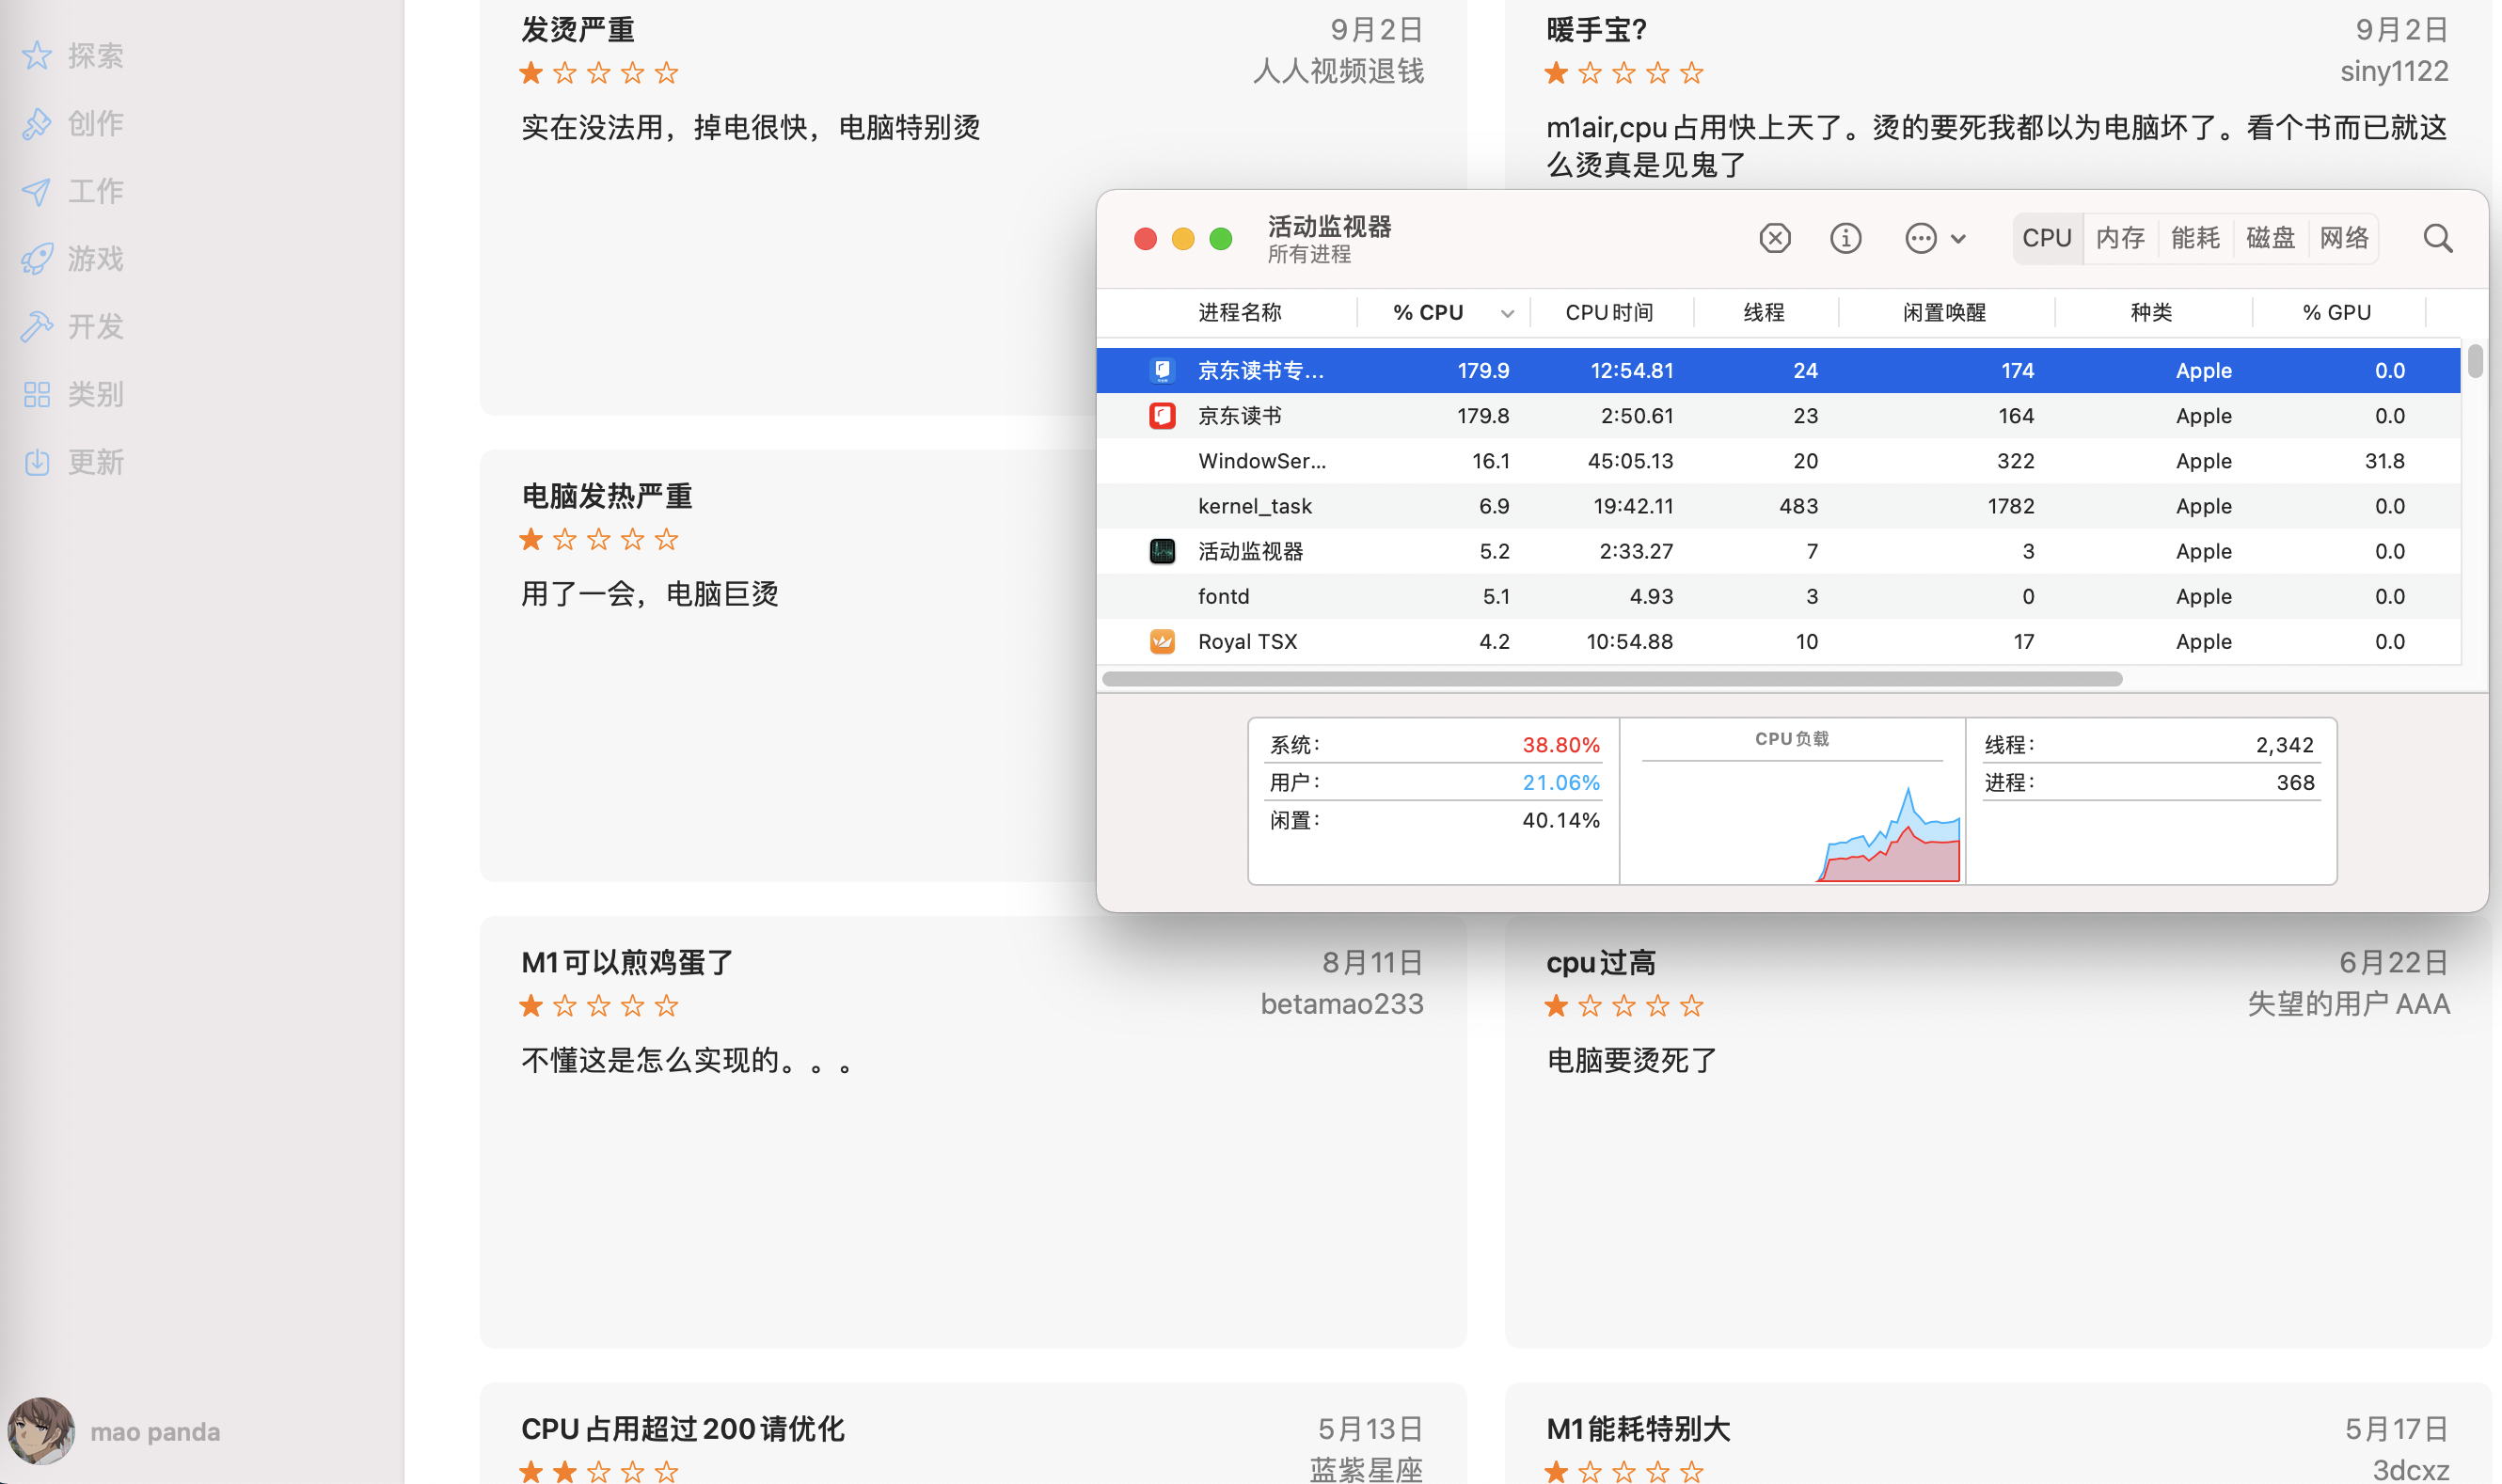Click the mao panda account avatar

pos(41,1431)
